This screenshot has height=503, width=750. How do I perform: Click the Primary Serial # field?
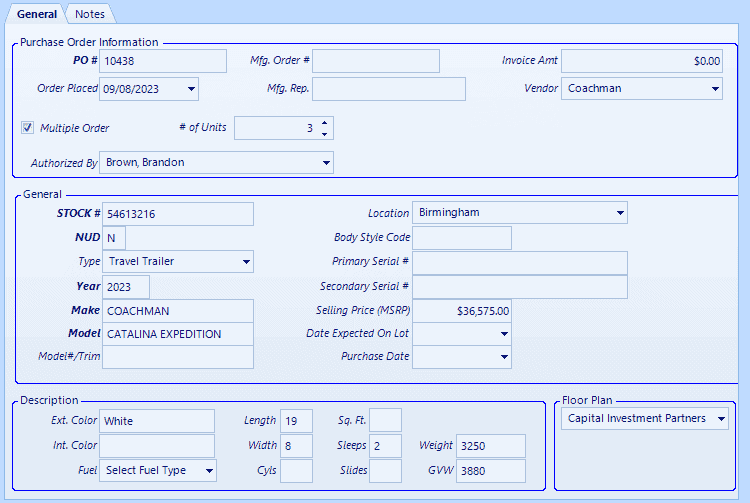coord(520,263)
